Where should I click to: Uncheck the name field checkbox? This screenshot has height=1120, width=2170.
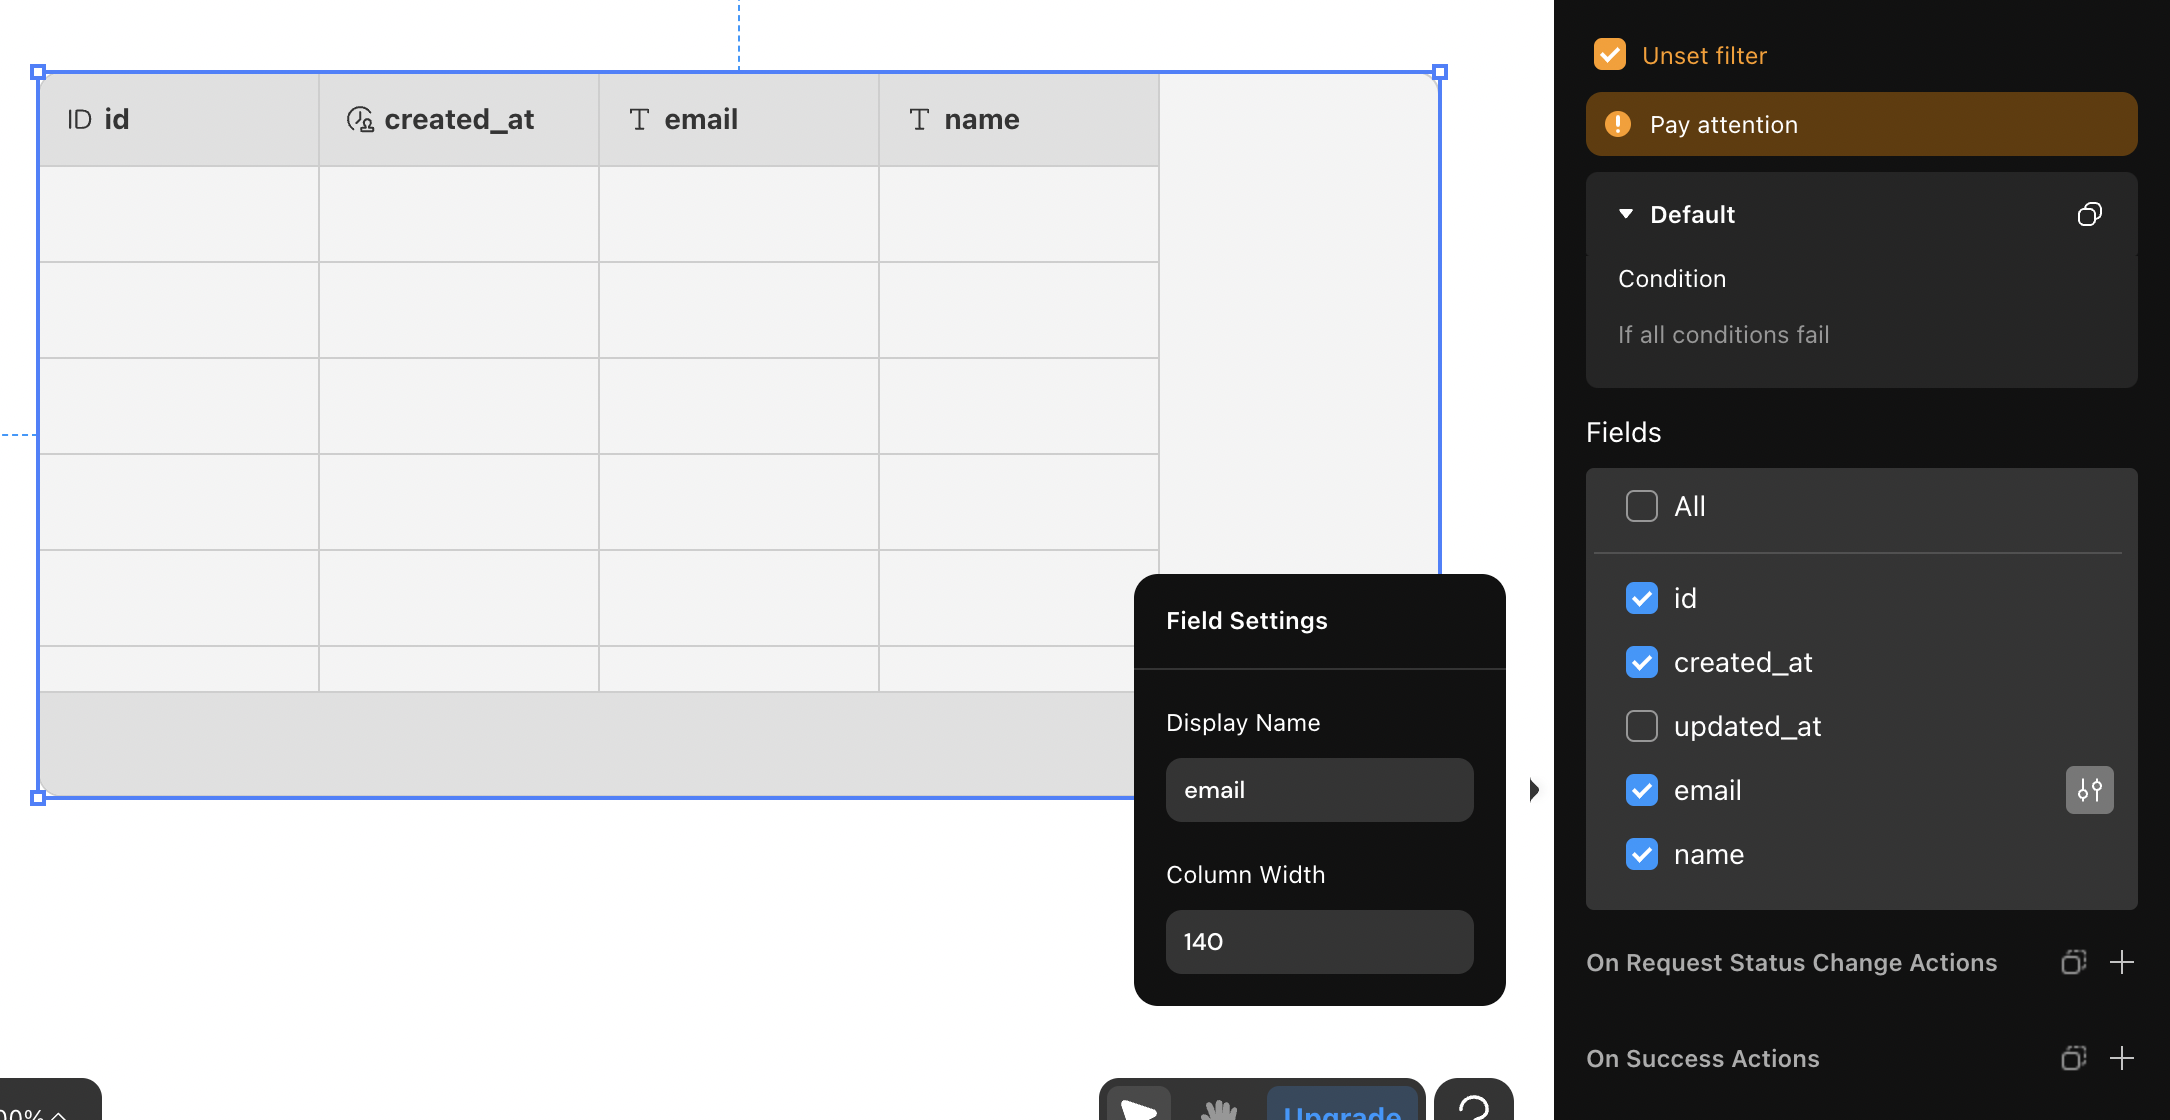click(1641, 854)
